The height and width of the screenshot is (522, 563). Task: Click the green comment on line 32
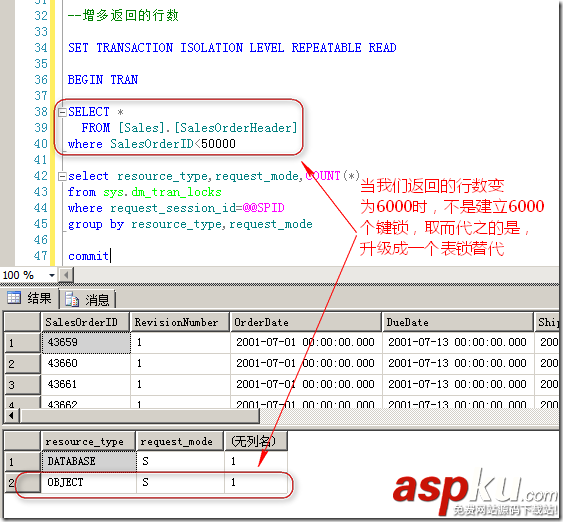point(123,16)
